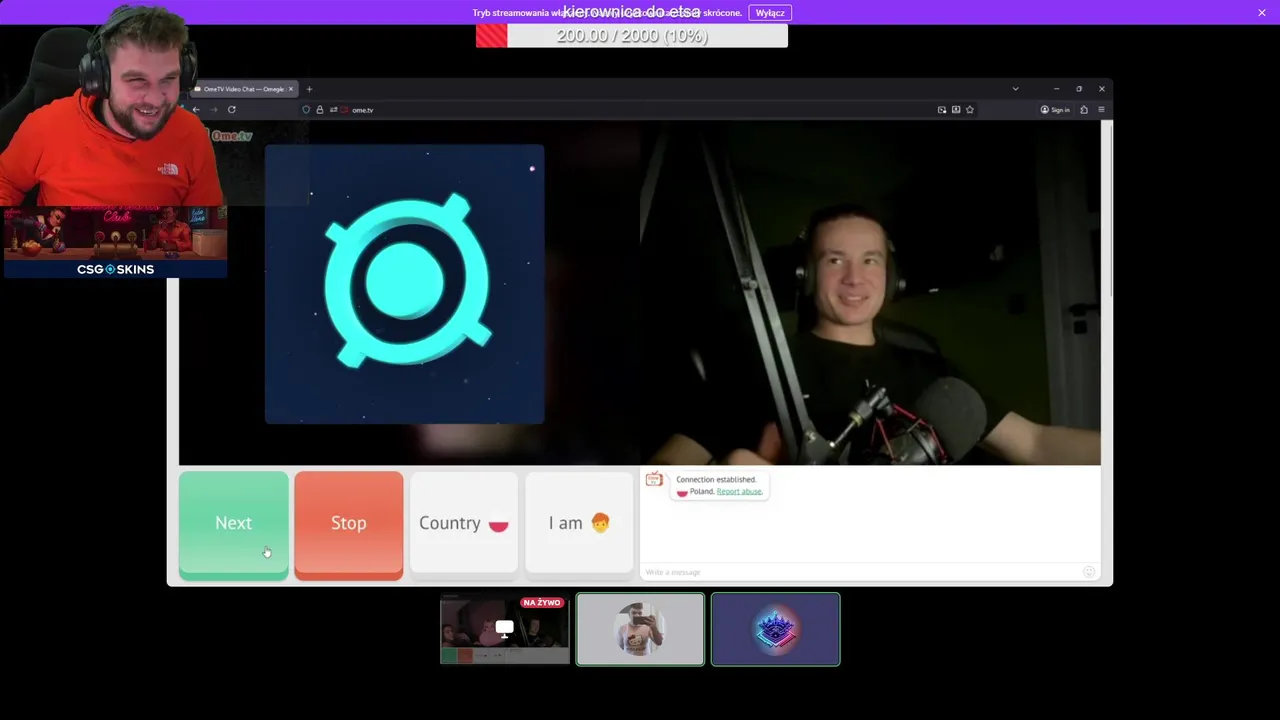Bookmark page with the star icon
This screenshot has width=1280, height=720.
[969, 110]
